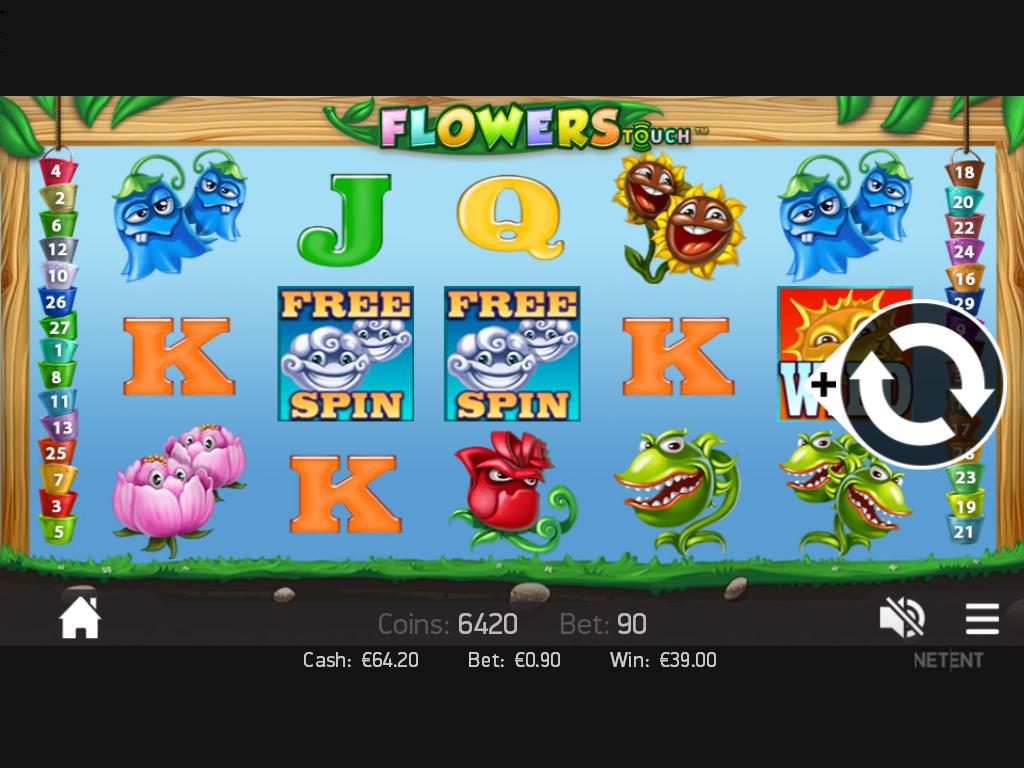The width and height of the screenshot is (1024, 768).
Task: Click the pink lotus flowers symbol
Action: 180,488
